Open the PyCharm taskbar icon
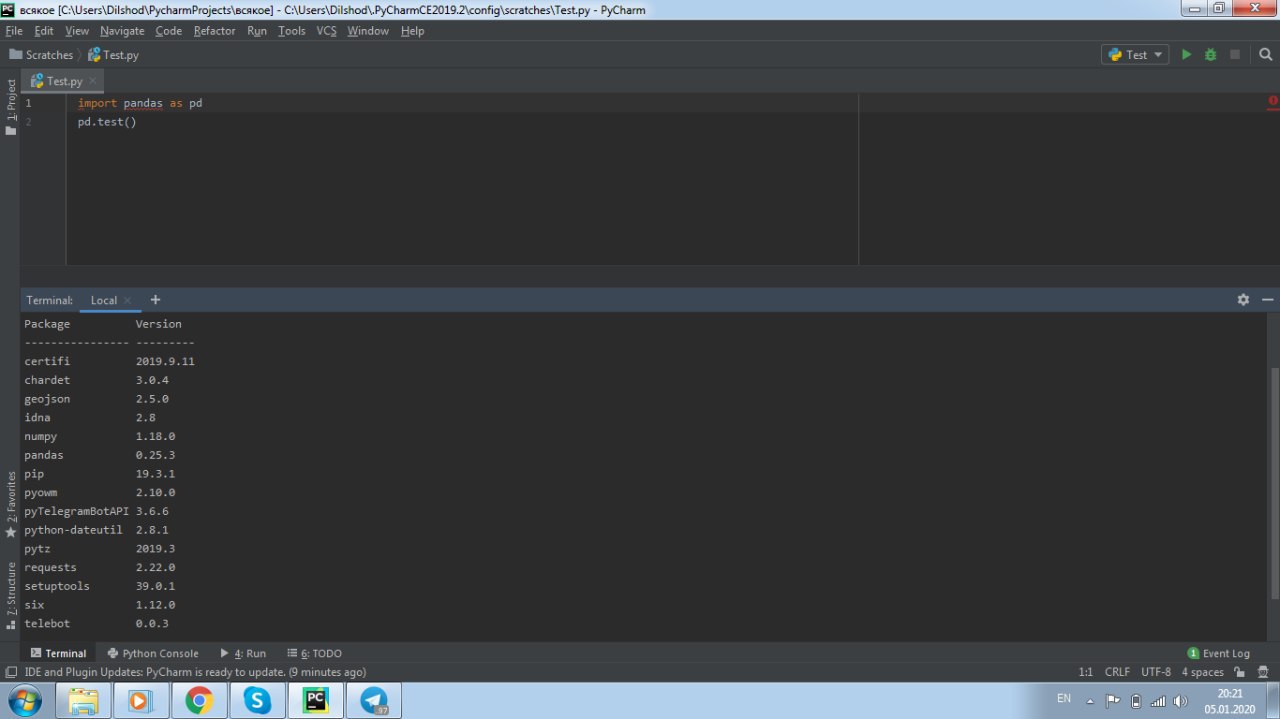 click(x=315, y=700)
